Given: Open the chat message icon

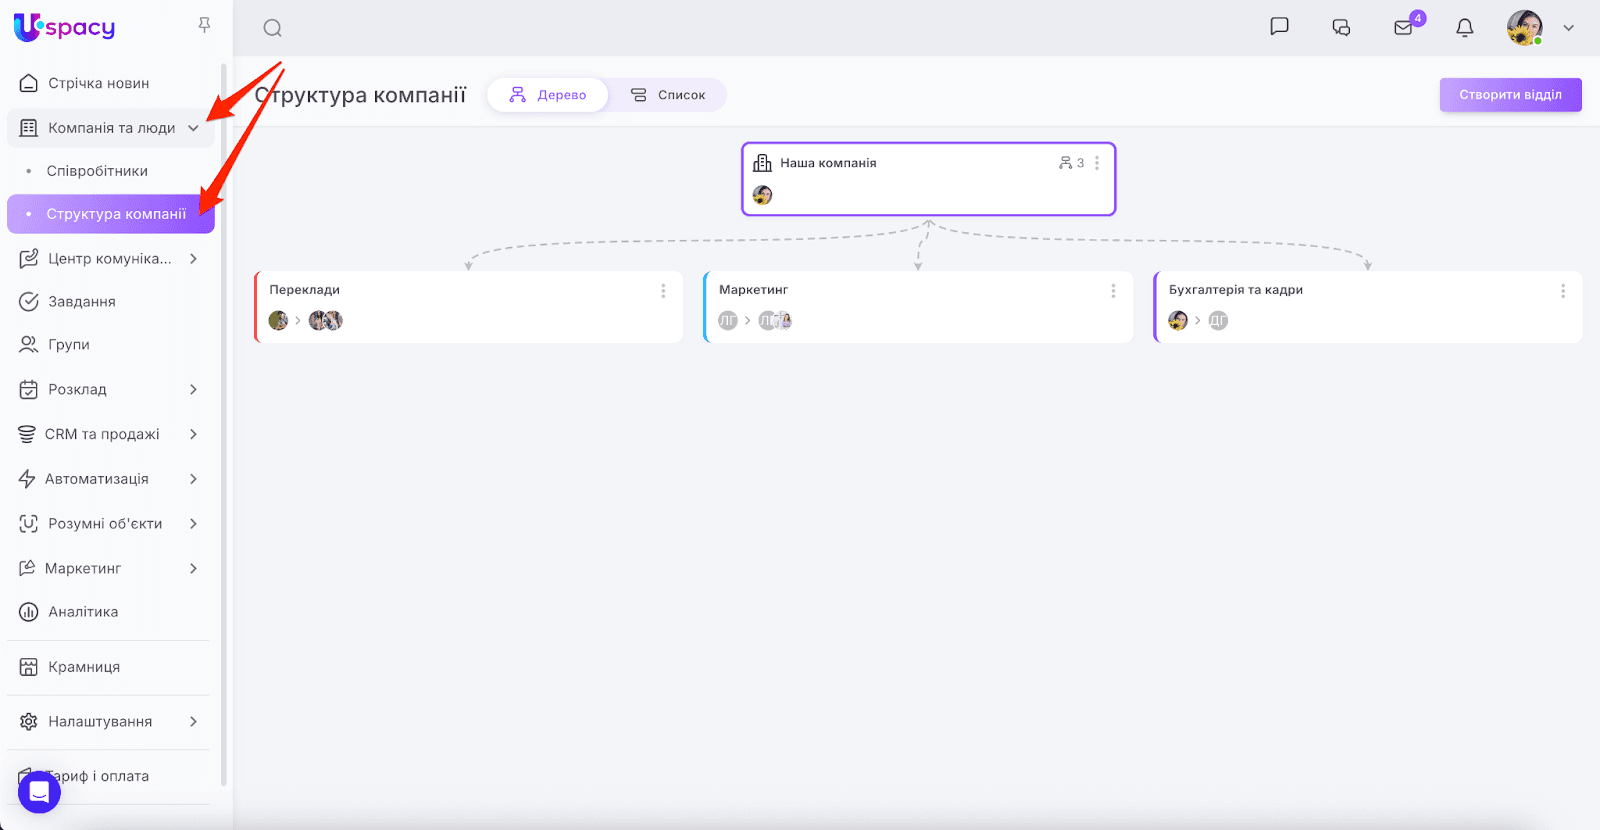Looking at the screenshot, I should 1279,27.
